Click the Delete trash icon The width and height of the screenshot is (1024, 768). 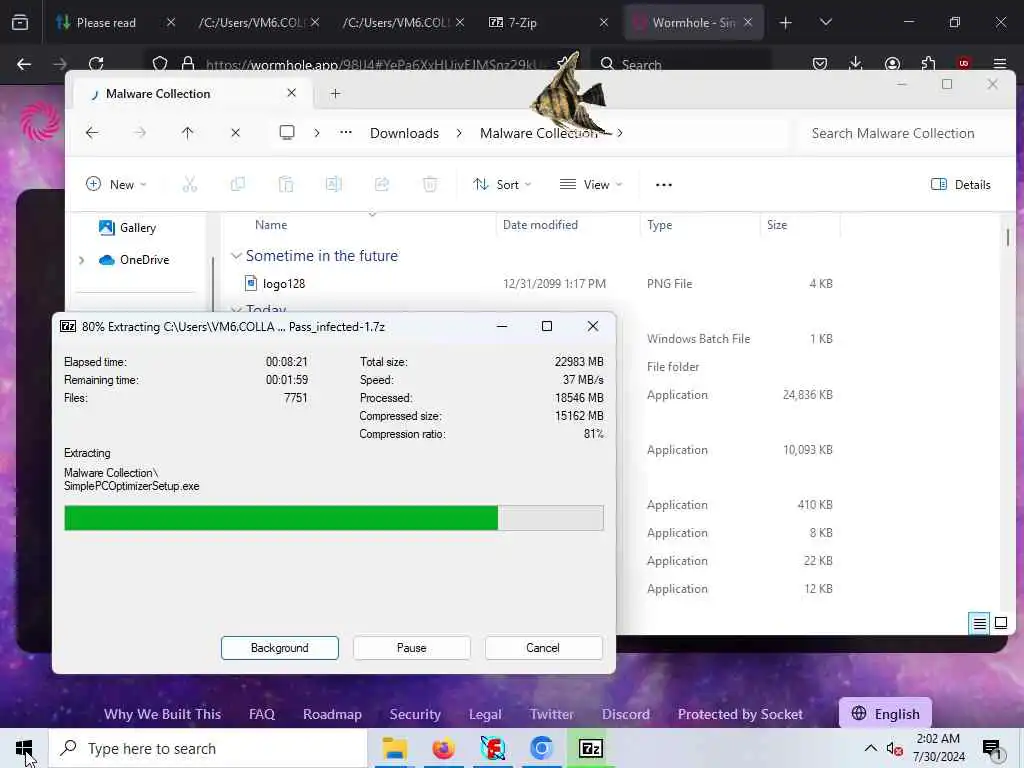pyautogui.click(x=430, y=185)
